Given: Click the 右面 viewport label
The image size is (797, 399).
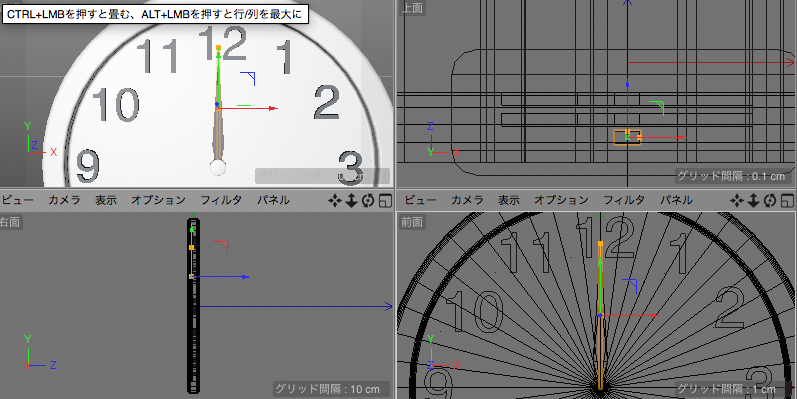Looking at the screenshot, I should click(x=10, y=222).
